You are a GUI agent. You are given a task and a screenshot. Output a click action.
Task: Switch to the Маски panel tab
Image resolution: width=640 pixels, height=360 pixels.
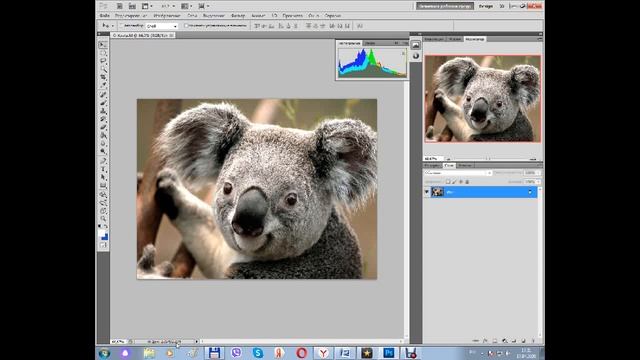tap(454, 39)
